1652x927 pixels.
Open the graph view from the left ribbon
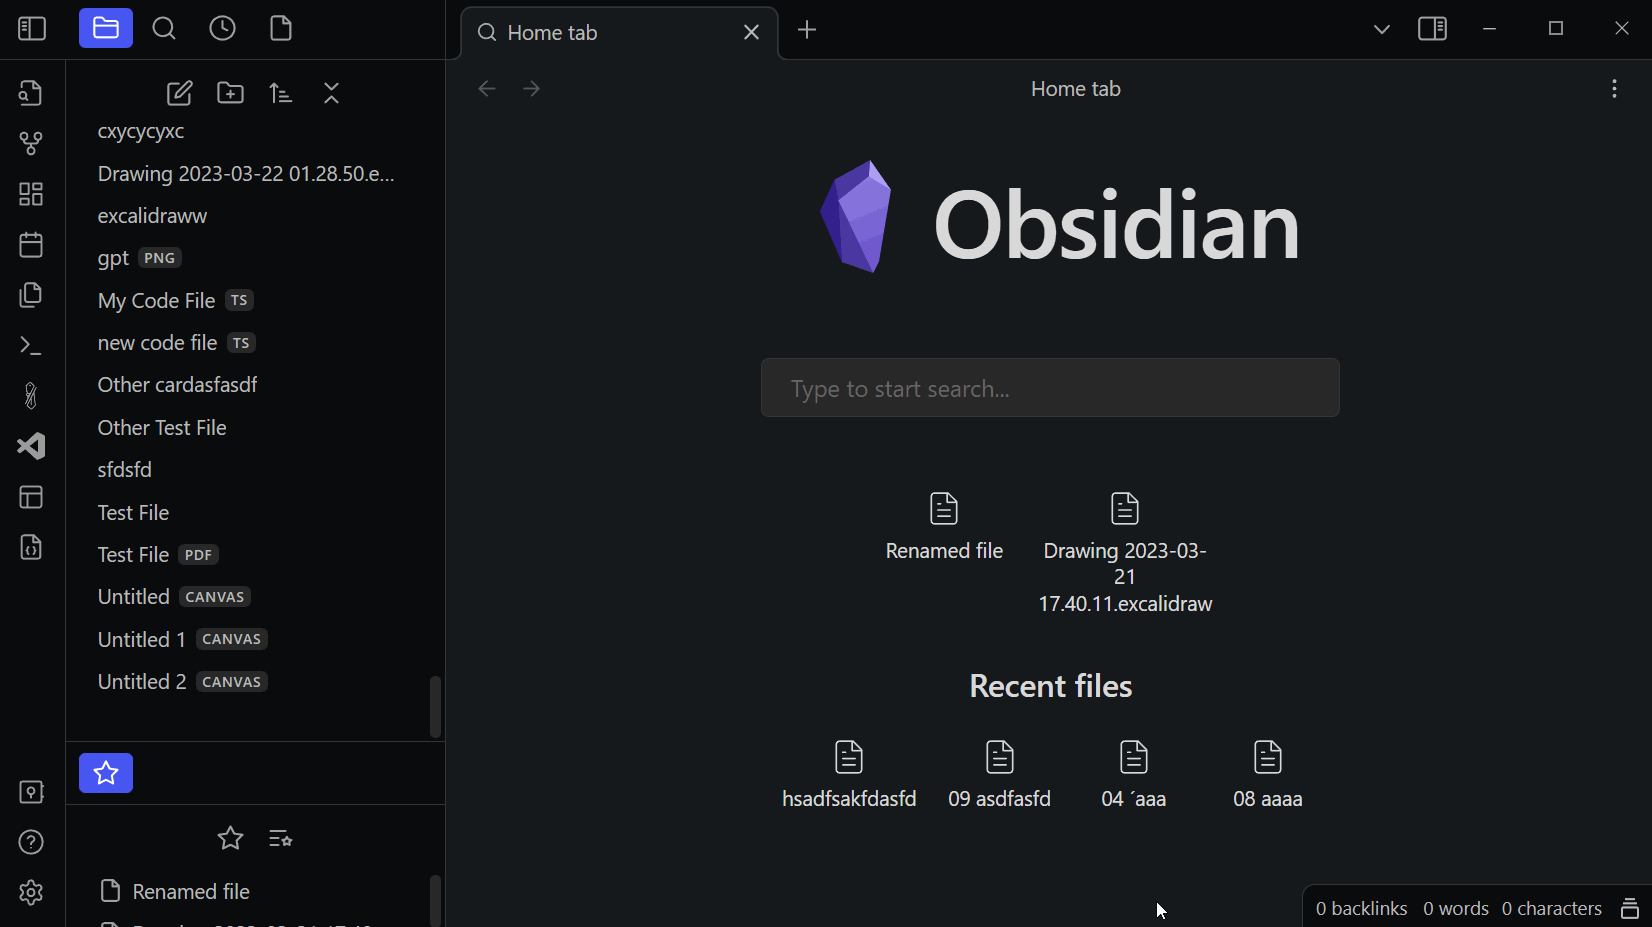tap(31, 143)
